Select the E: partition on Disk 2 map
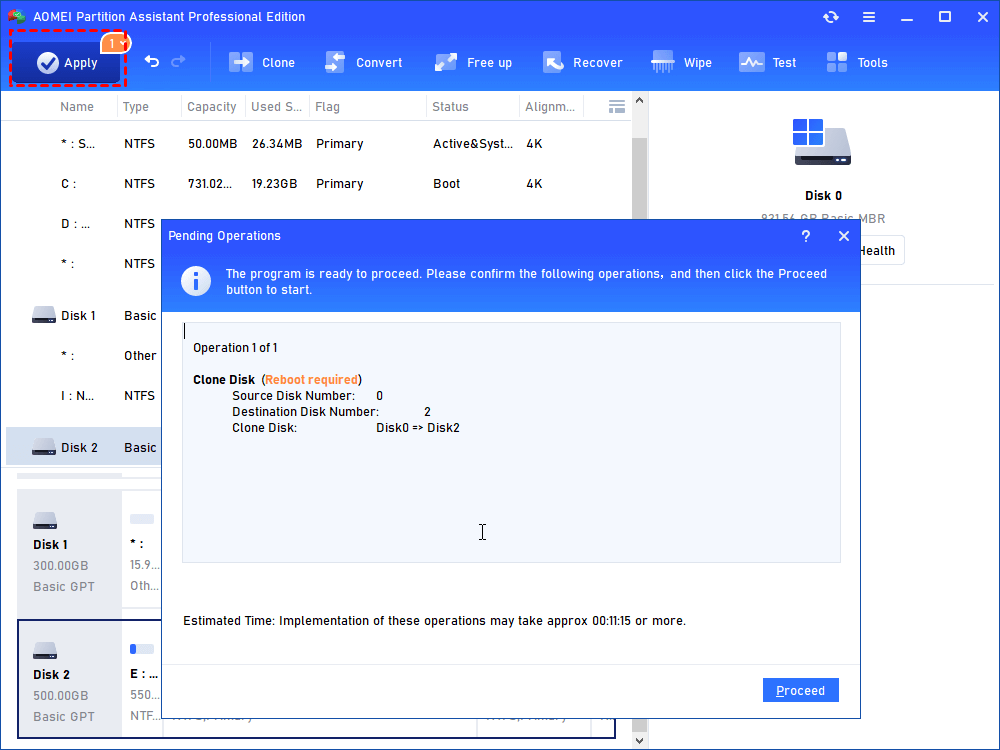 point(143,680)
